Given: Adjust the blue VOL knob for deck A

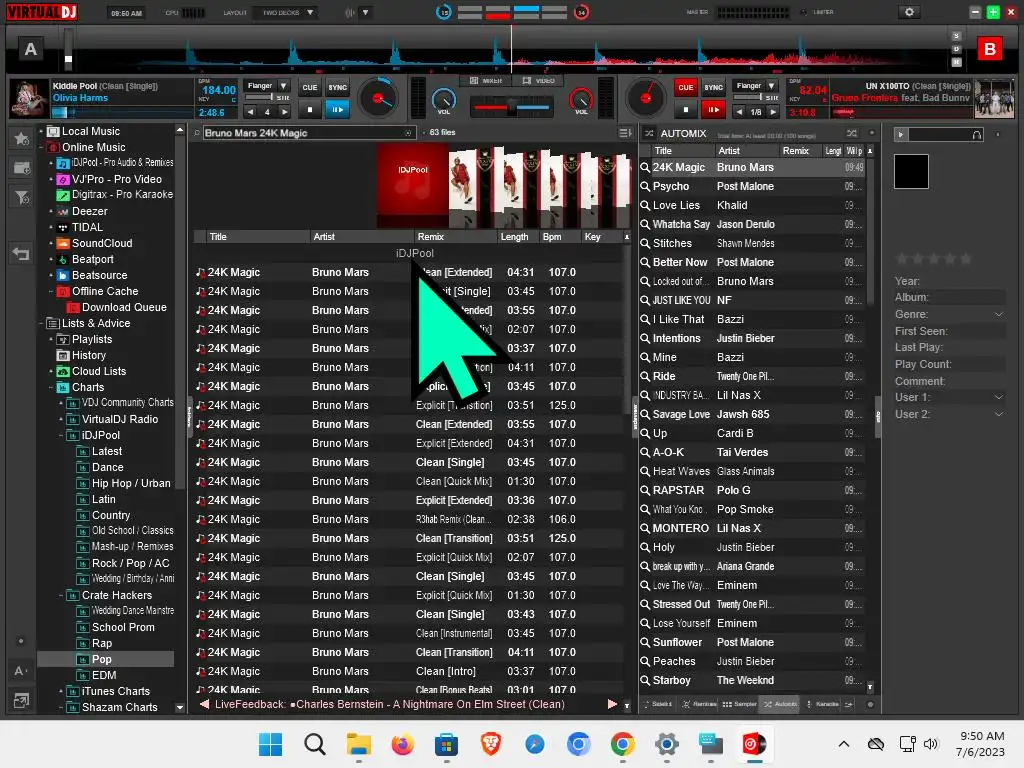Looking at the screenshot, I should click(443, 100).
